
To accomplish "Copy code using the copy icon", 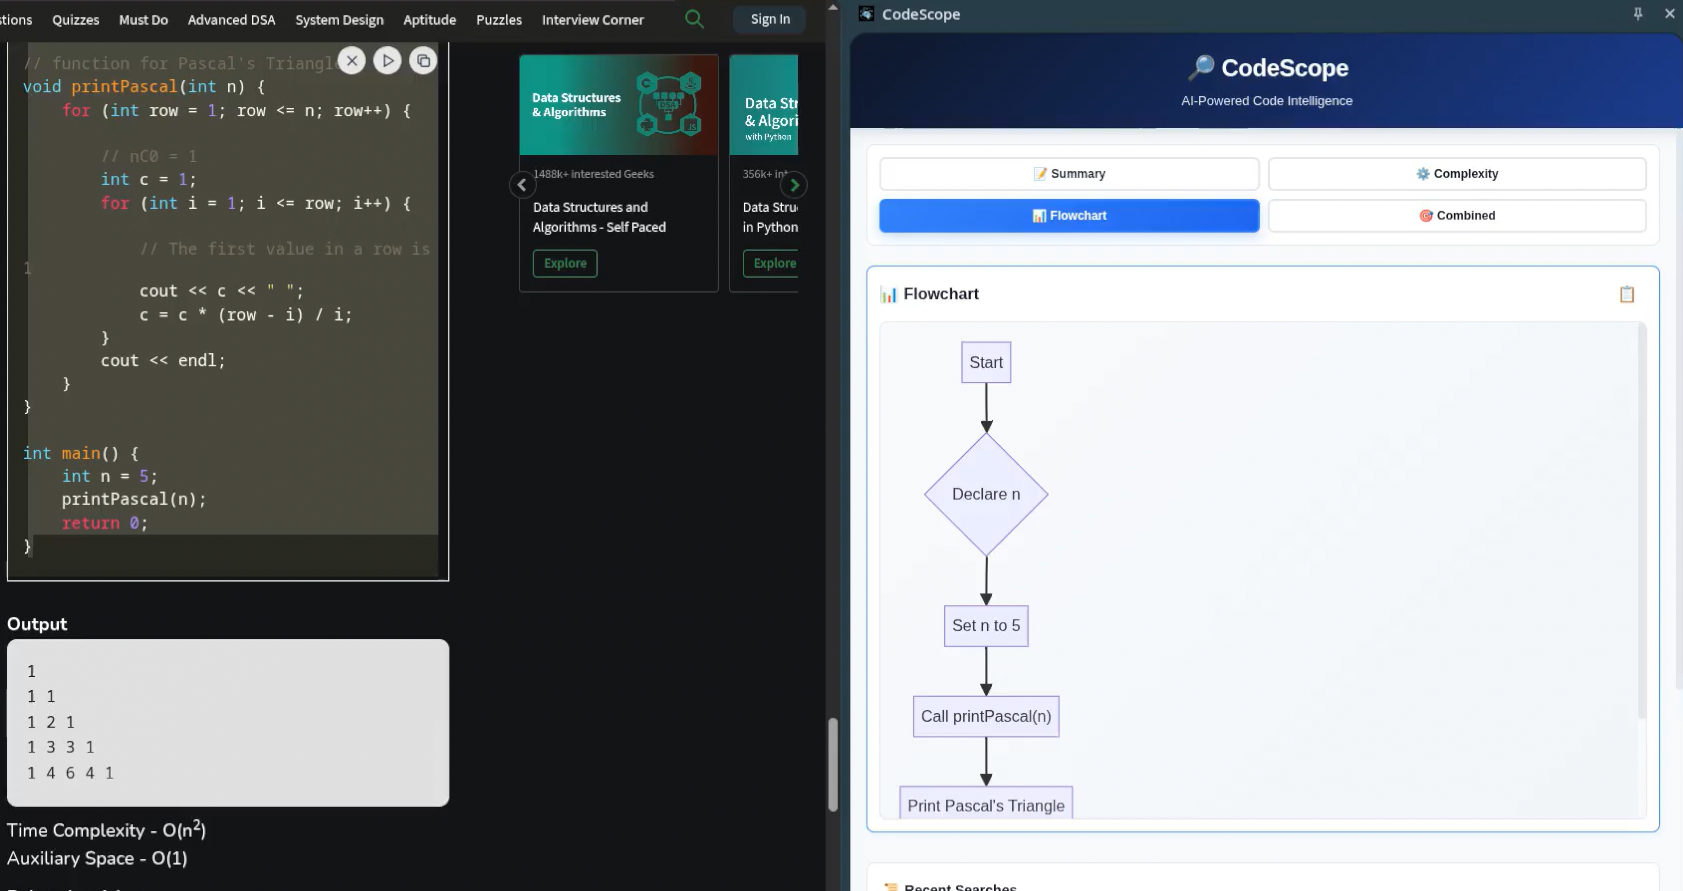I will [423, 61].
